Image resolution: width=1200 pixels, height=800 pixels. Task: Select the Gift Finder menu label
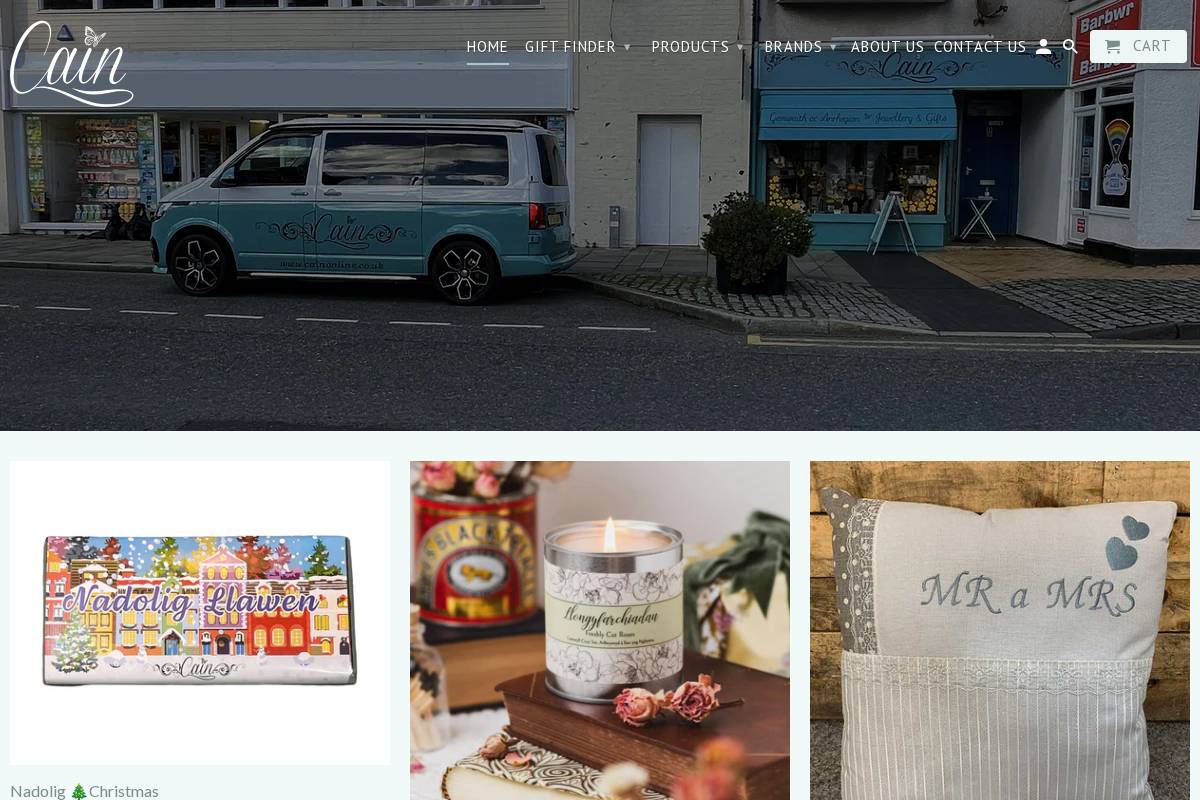click(570, 47)
